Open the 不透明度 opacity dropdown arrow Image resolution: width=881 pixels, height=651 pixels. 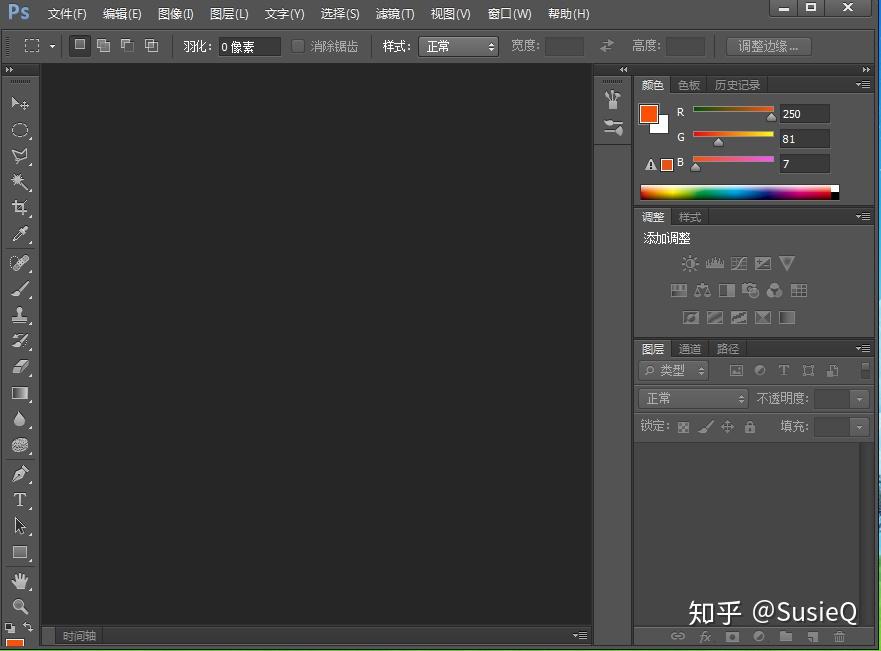[859, 399]
